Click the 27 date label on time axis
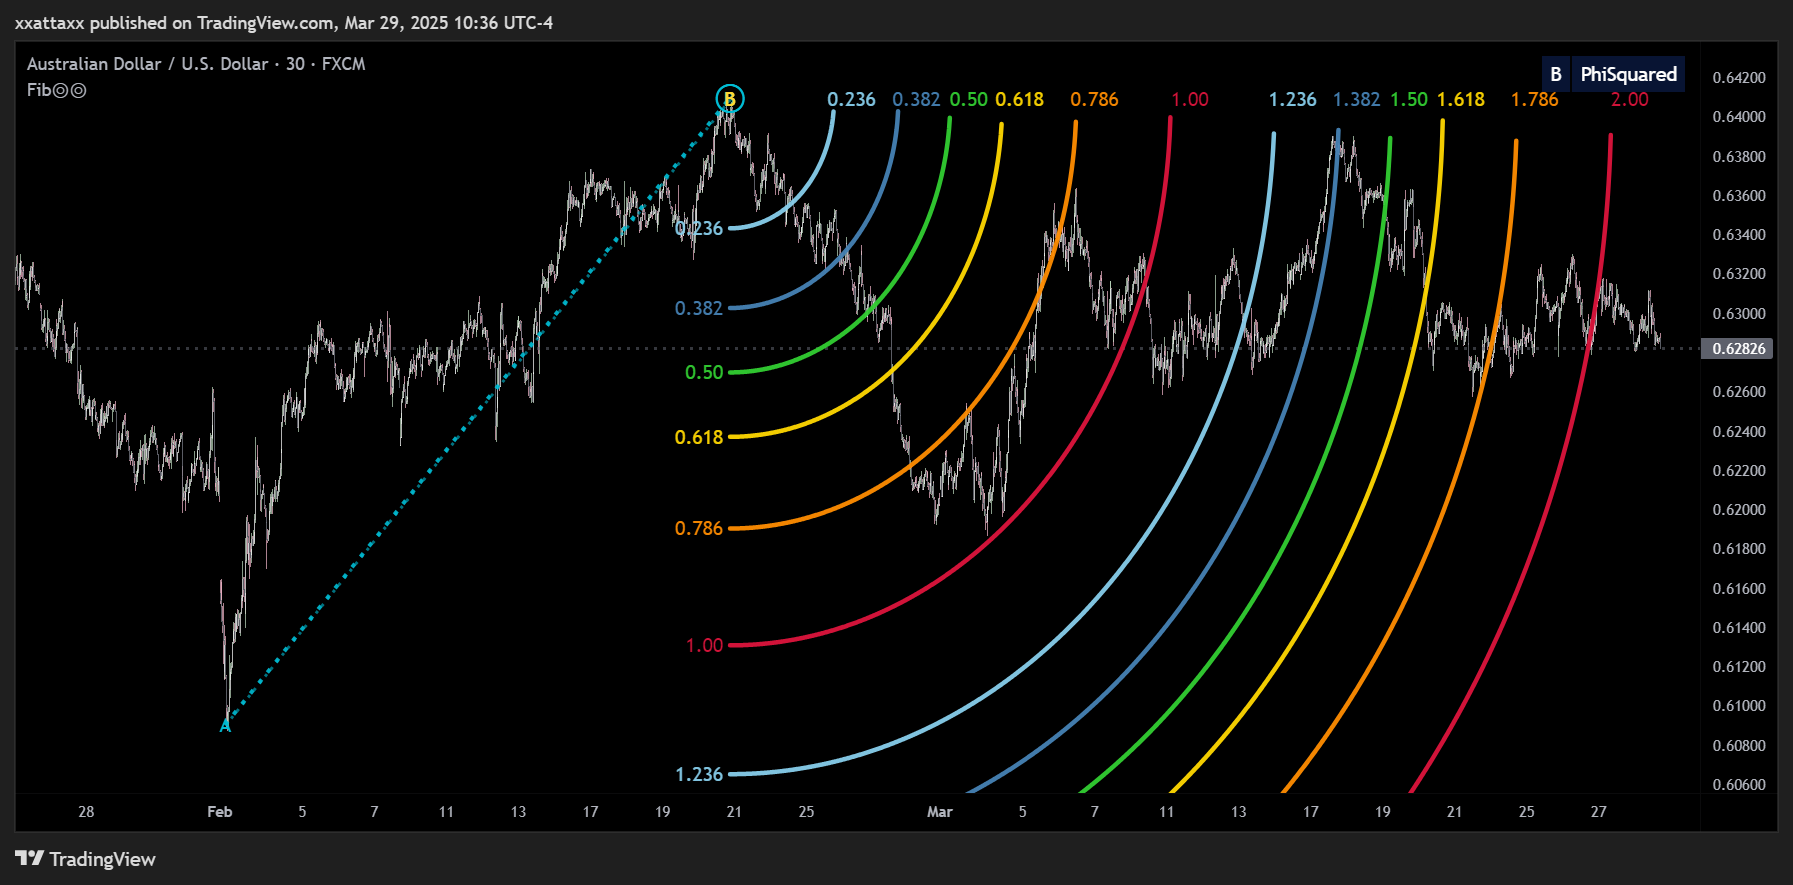Screen dimensions: 1793x885 coord(1598,812)
